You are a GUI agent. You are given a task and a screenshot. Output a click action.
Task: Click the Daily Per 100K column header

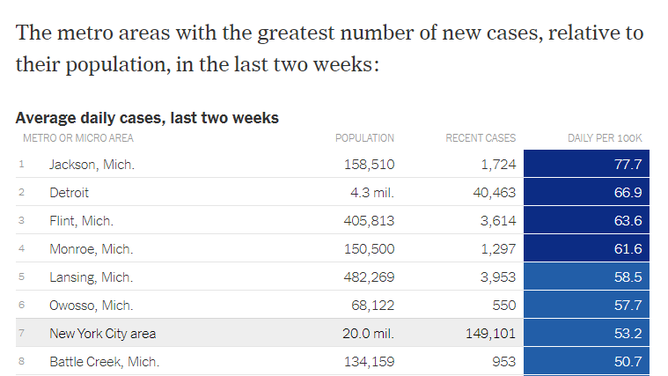click(x=605, y=138)
